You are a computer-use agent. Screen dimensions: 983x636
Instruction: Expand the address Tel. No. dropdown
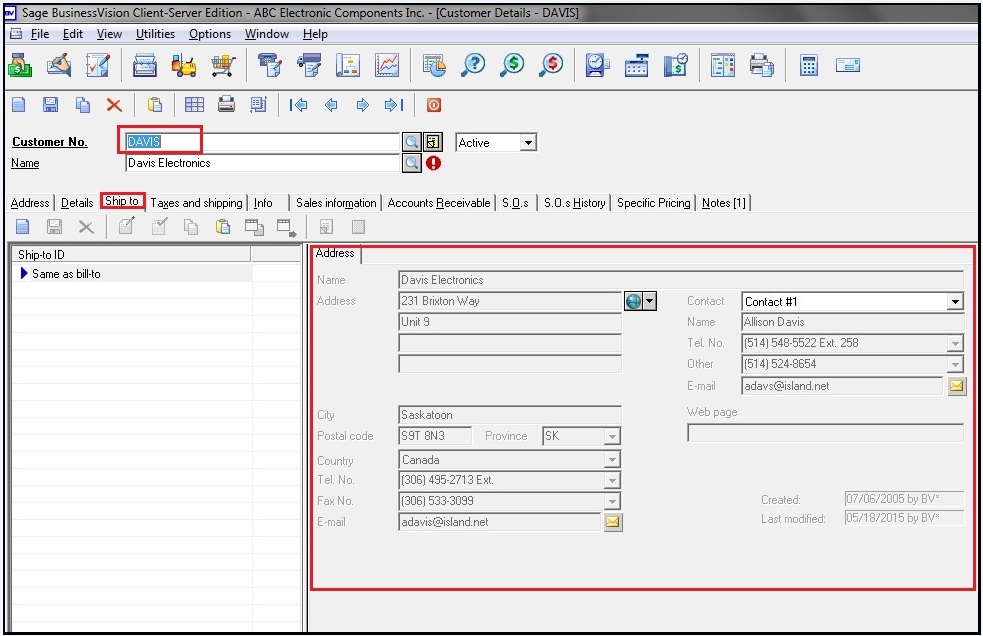[x=612, y=480]
